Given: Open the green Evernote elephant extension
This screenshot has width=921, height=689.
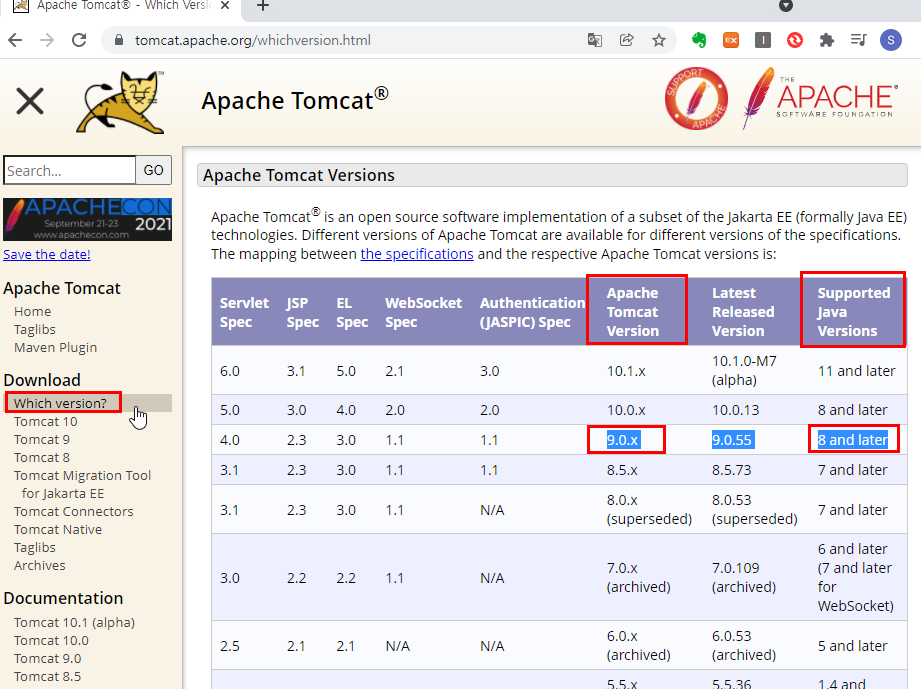Looking at the screenshot, I should 699,40.
